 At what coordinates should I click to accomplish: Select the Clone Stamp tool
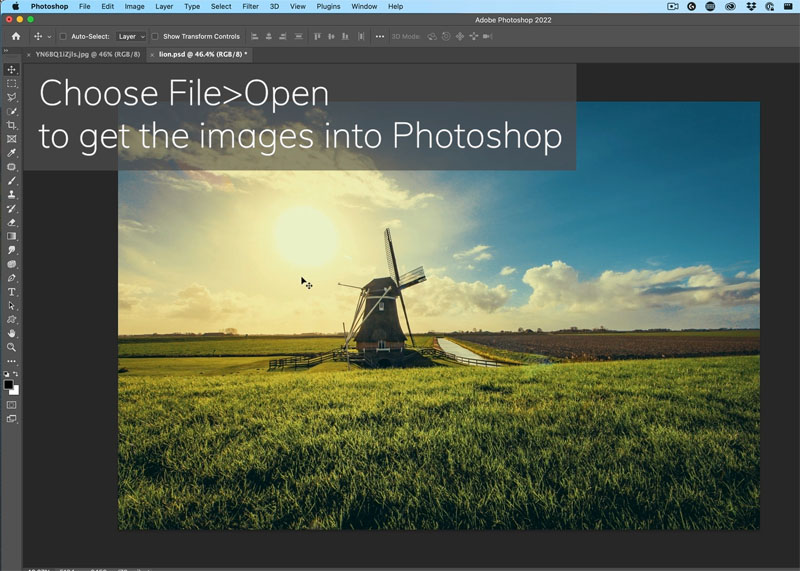11,194
